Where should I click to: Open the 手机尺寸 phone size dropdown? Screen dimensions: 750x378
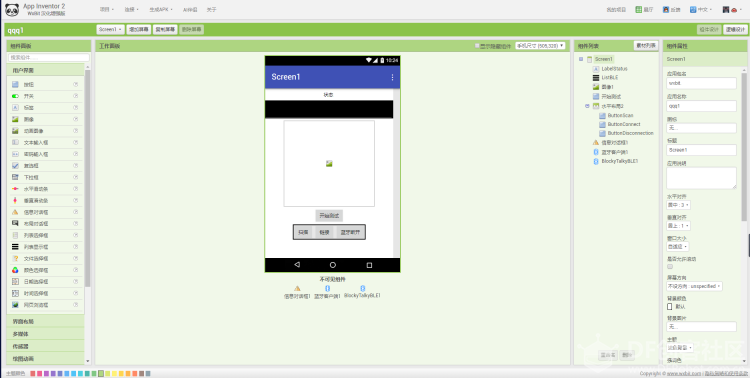(x=540, y=46)
